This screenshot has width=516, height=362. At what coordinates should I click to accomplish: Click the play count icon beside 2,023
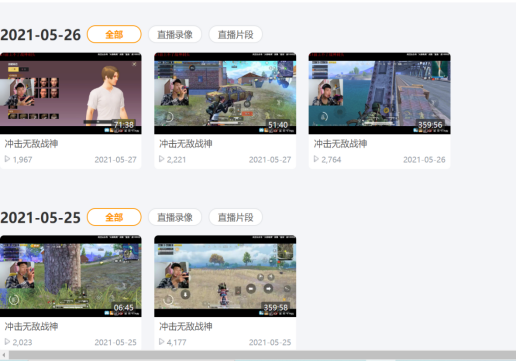(7, 342)
